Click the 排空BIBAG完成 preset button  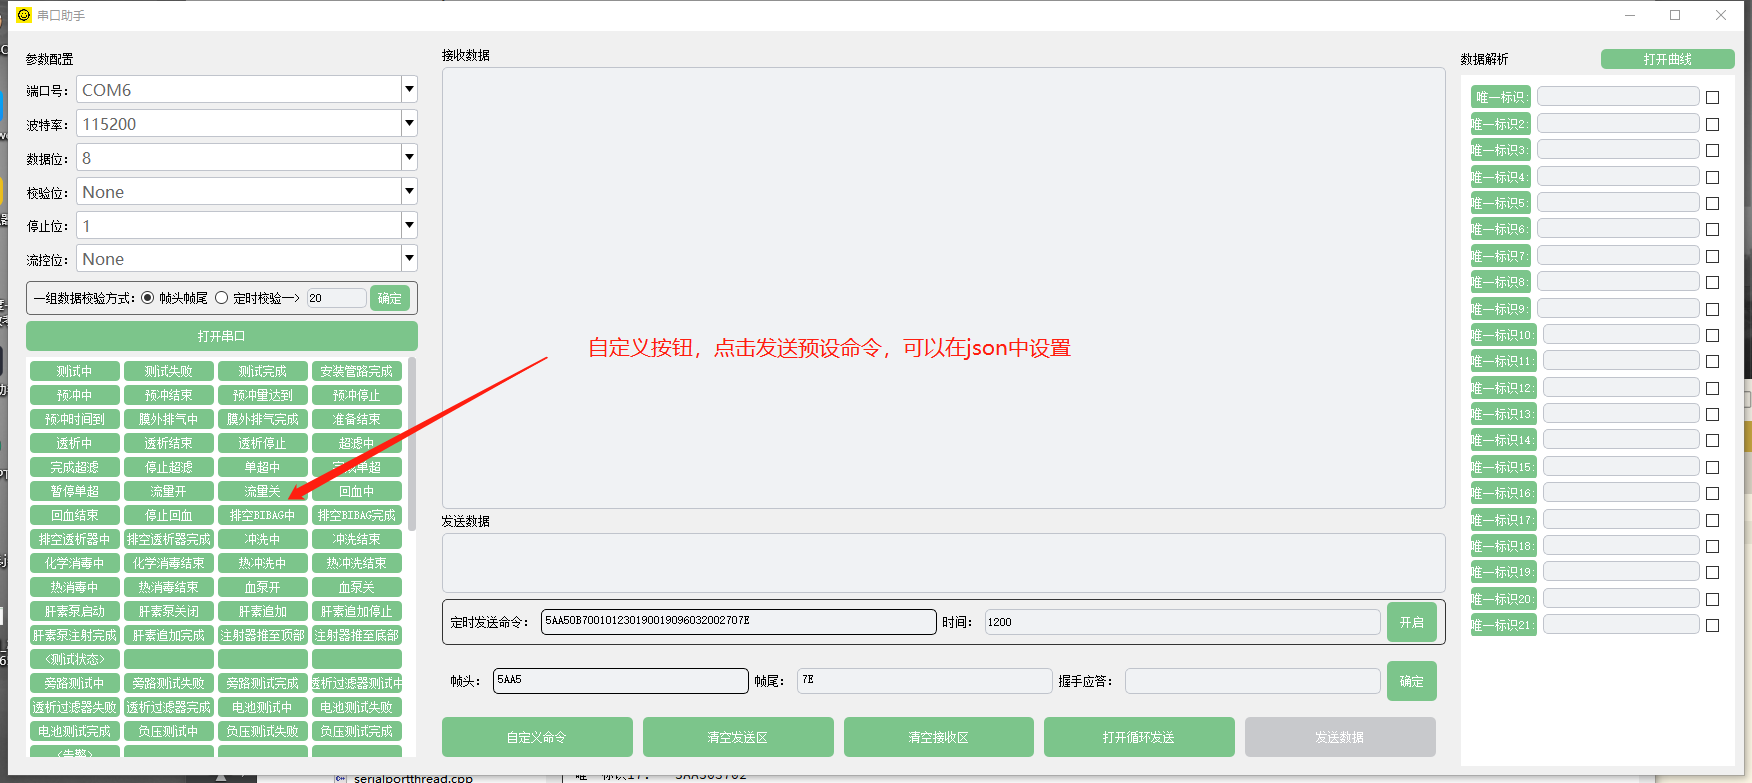tap(357, 515)
